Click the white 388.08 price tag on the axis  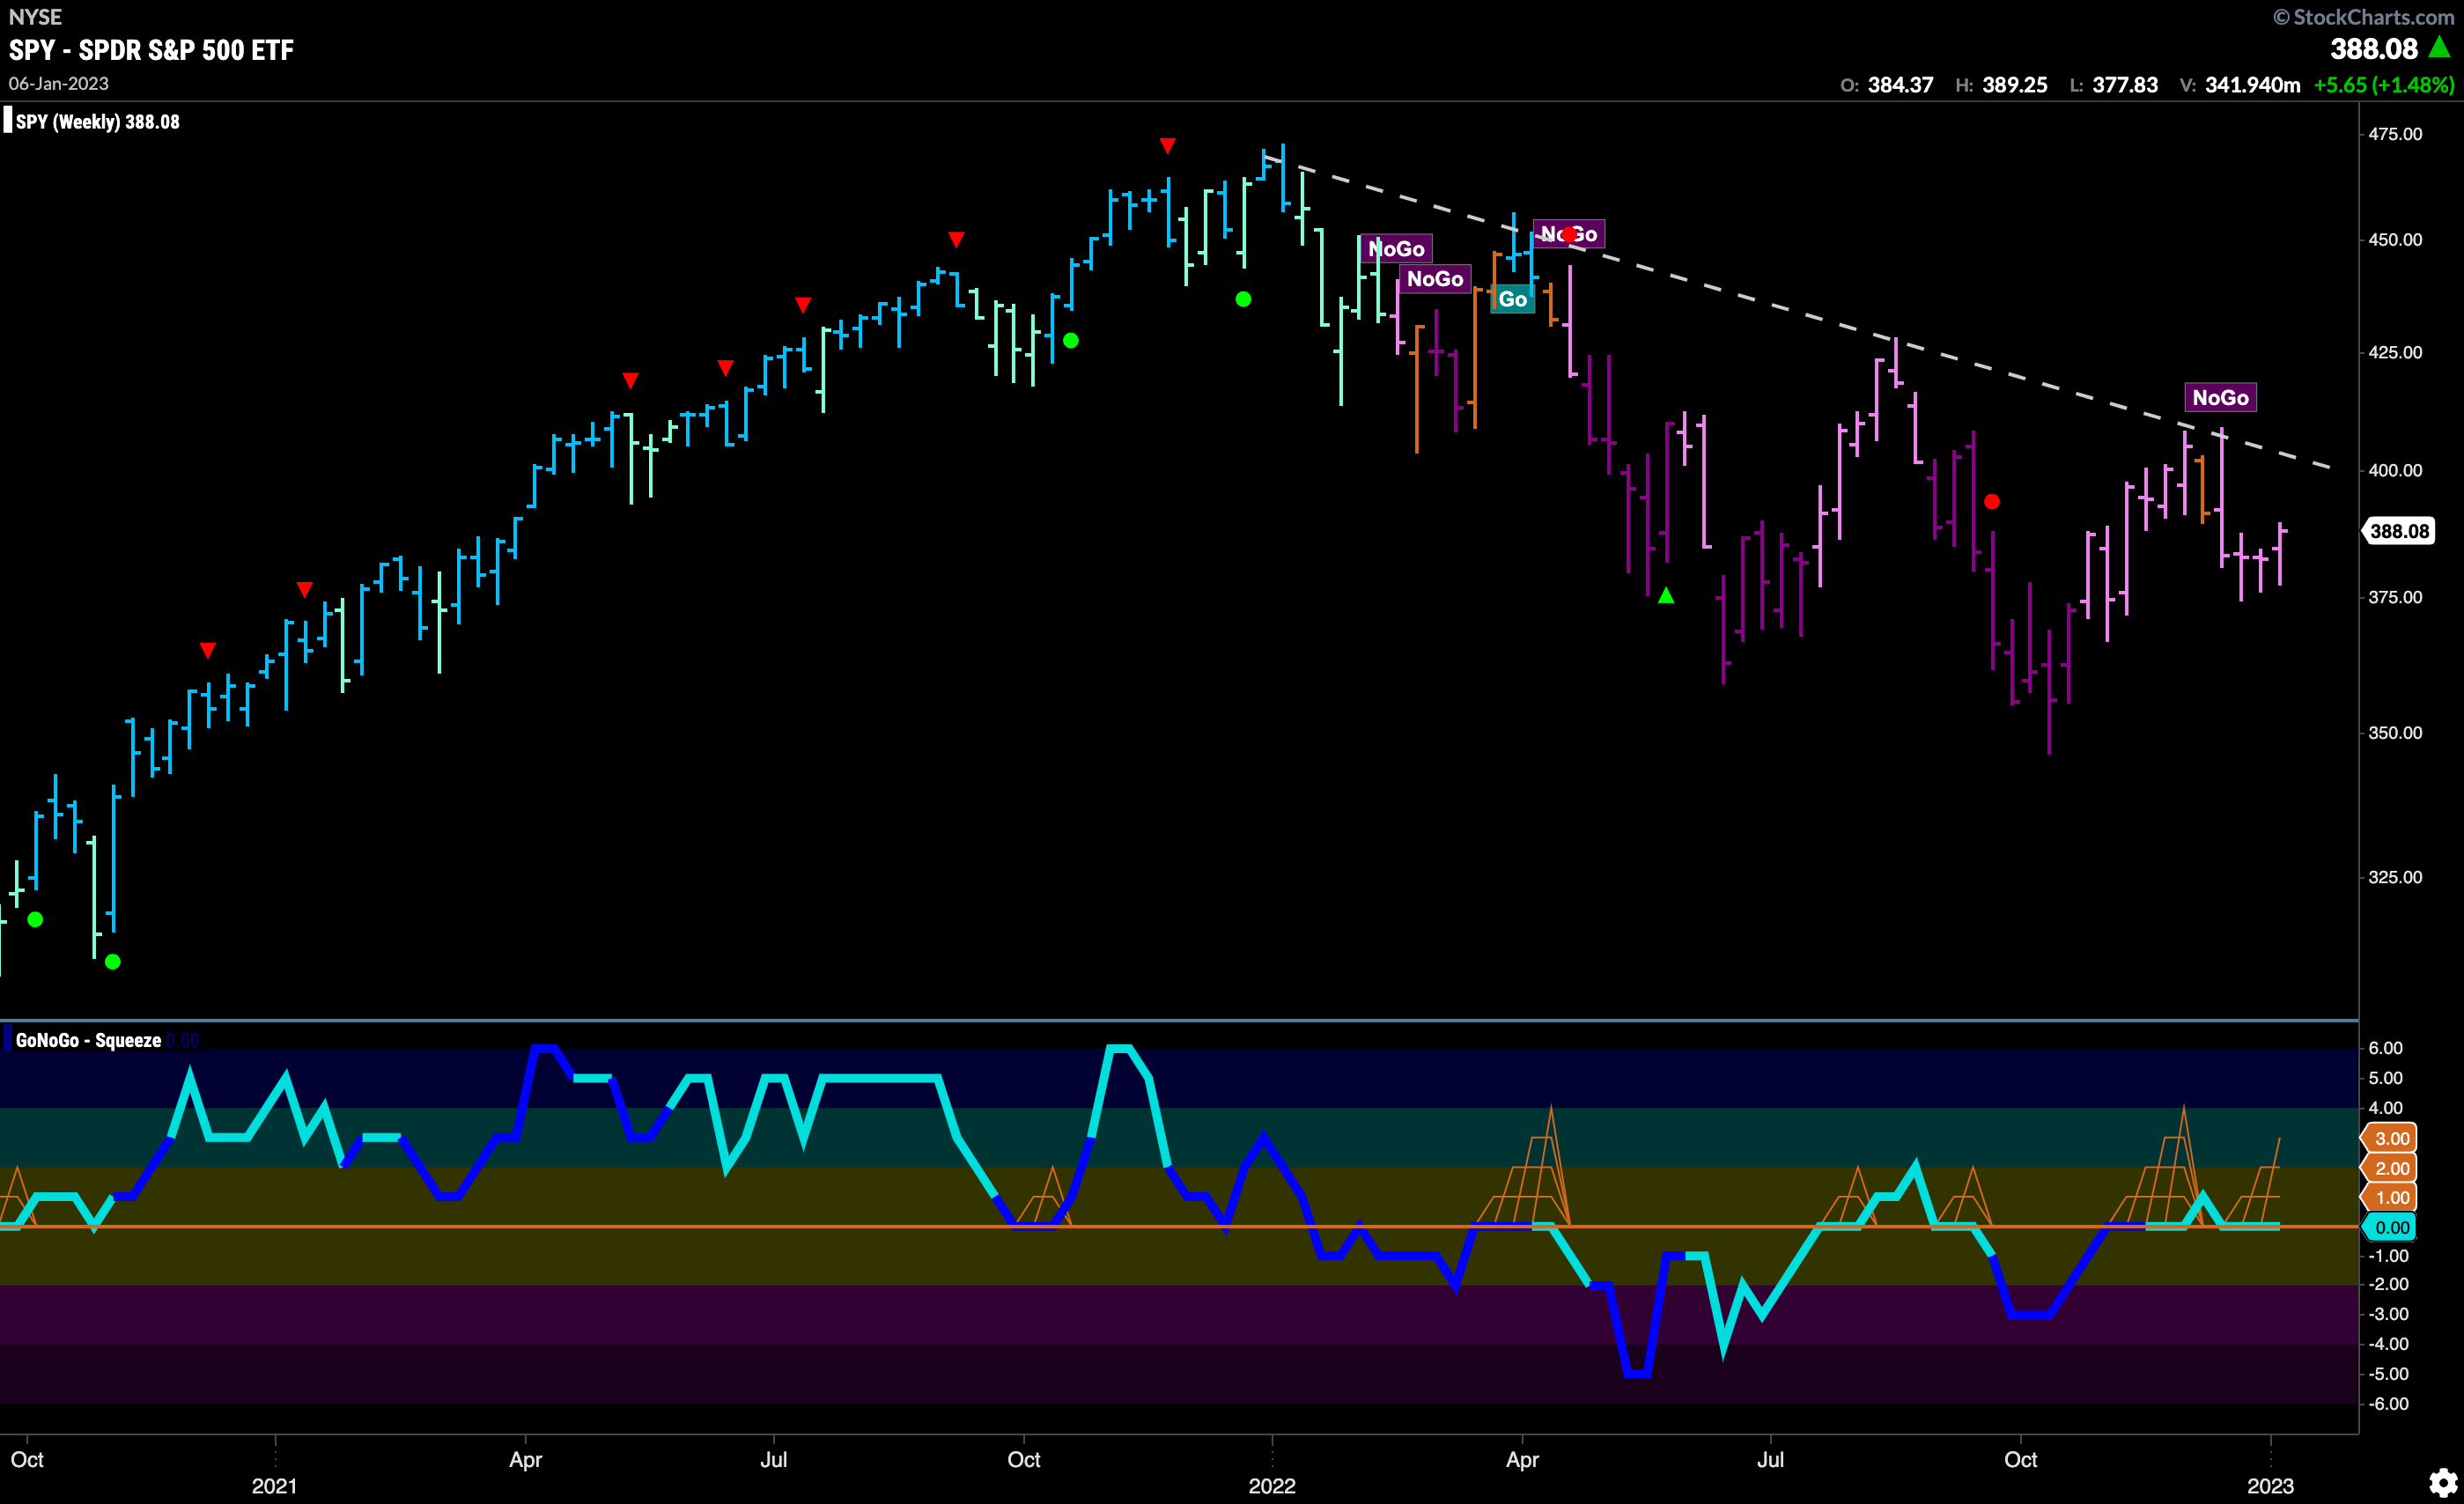point(2399,531)
